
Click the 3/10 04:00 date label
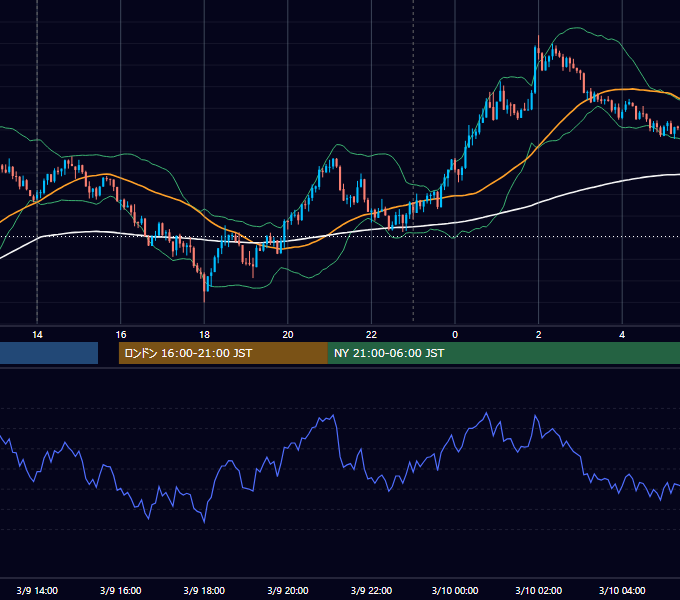click(x=622, y=590)
